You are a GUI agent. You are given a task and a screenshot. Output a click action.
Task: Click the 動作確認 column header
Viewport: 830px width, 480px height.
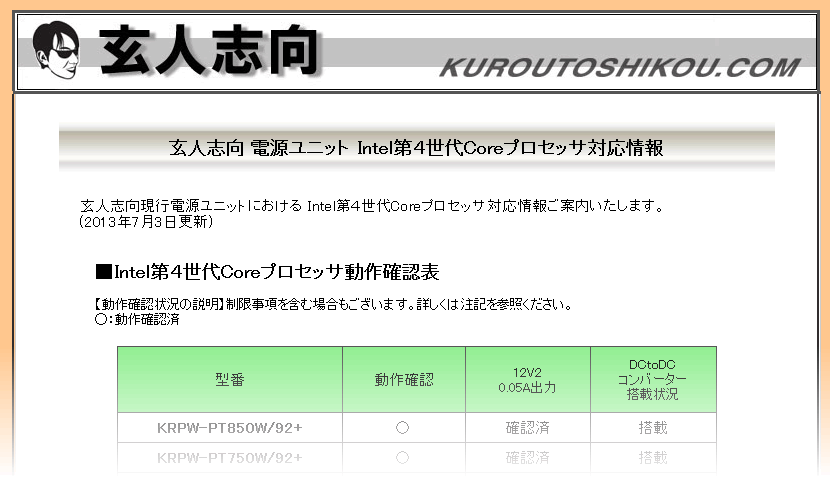(x=404, y=379)
